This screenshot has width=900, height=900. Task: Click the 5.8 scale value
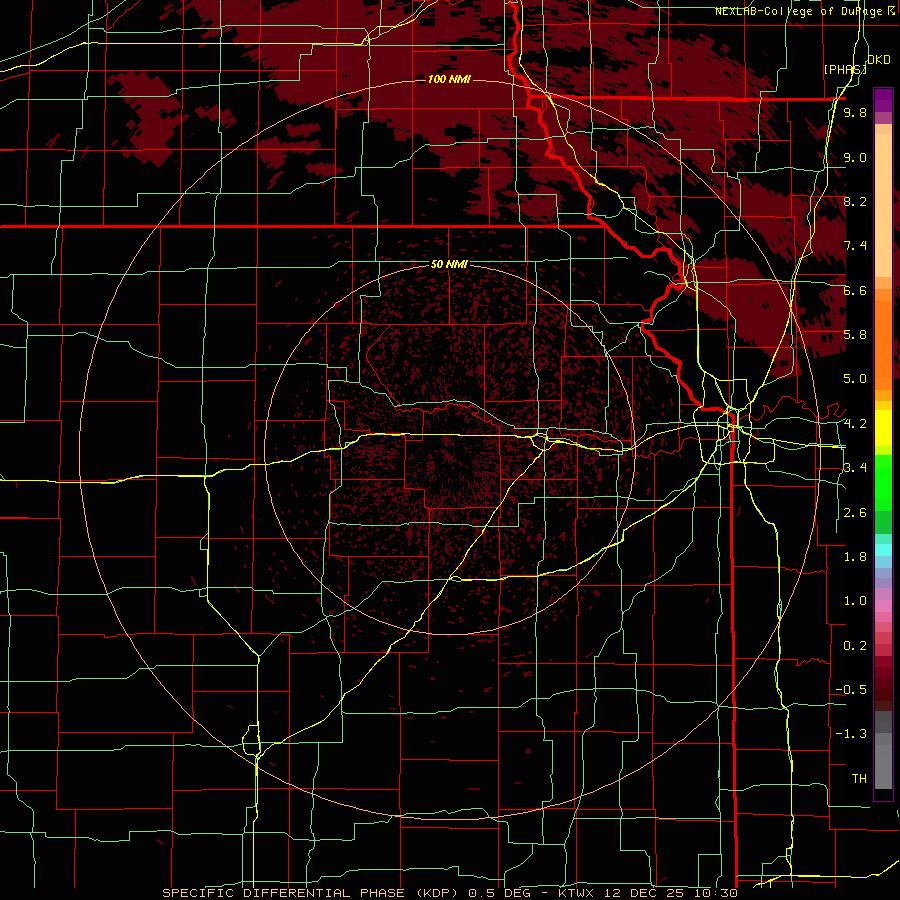855,335
